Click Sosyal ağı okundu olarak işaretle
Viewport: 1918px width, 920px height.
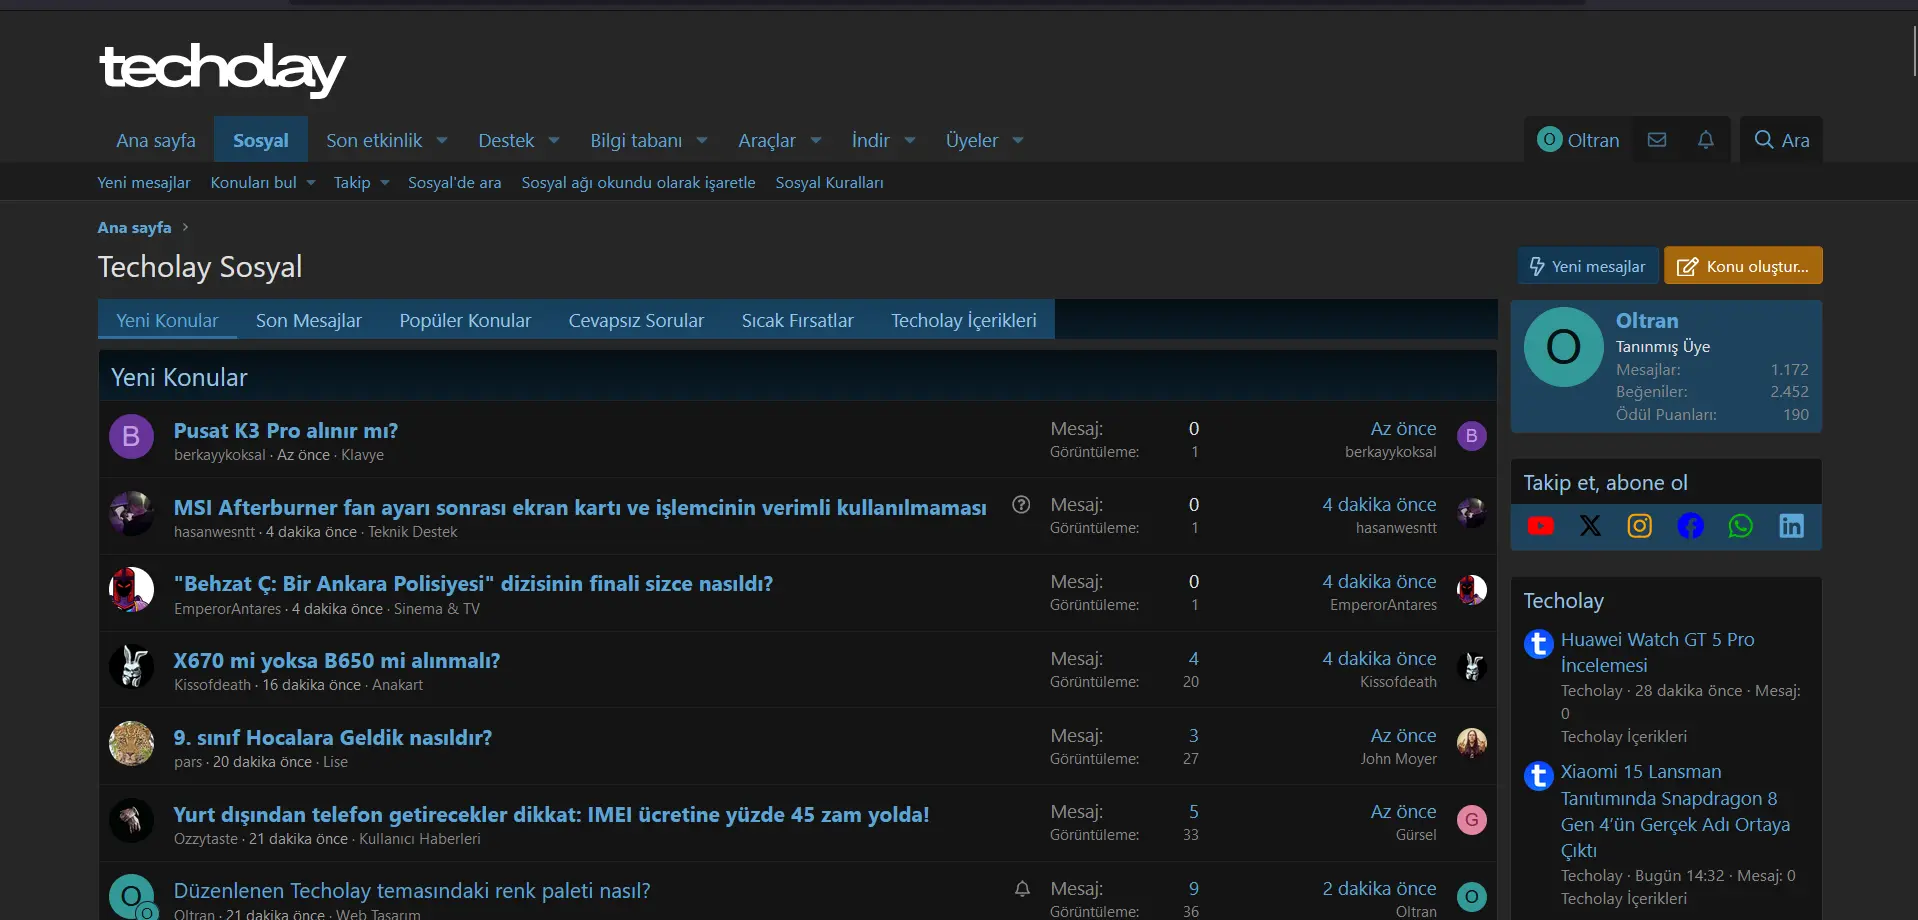tap(638, 183)
